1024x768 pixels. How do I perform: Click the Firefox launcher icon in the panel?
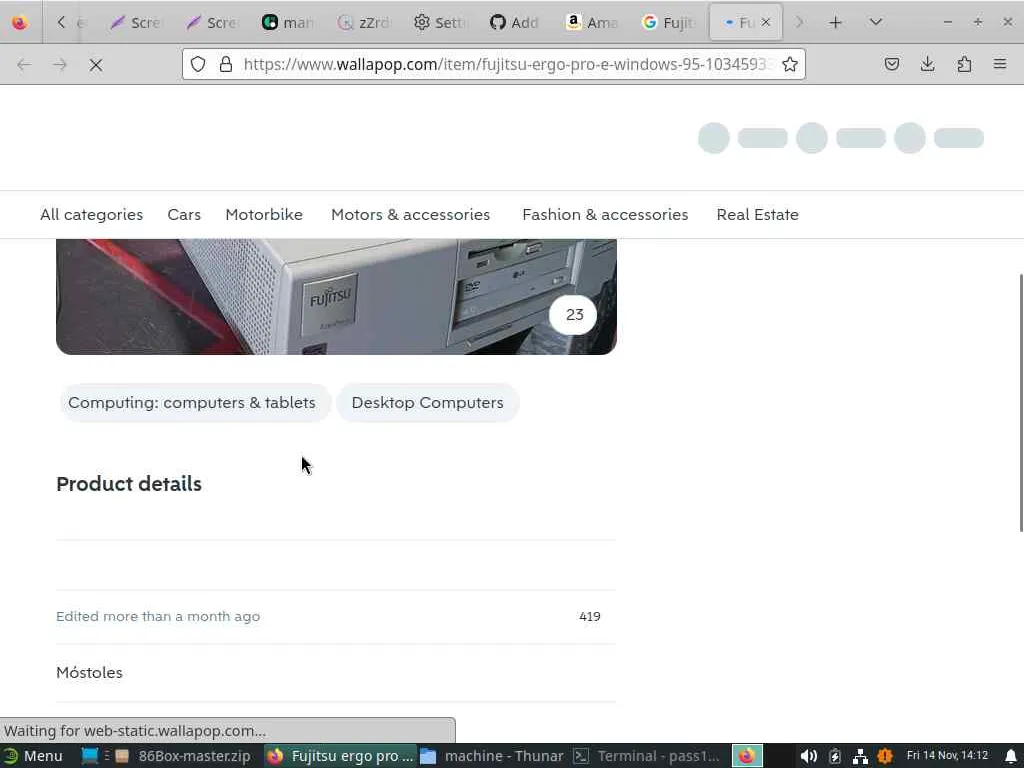(747, 756)
